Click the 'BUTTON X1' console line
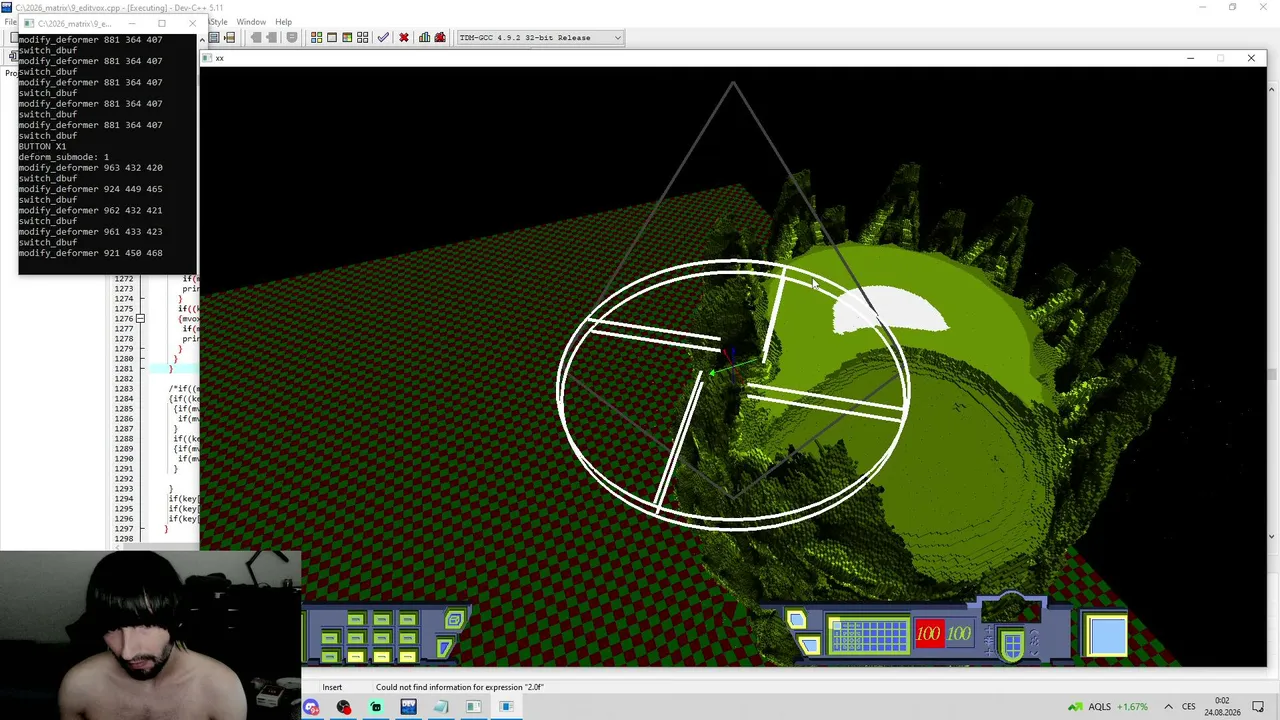 pos(43,146)
